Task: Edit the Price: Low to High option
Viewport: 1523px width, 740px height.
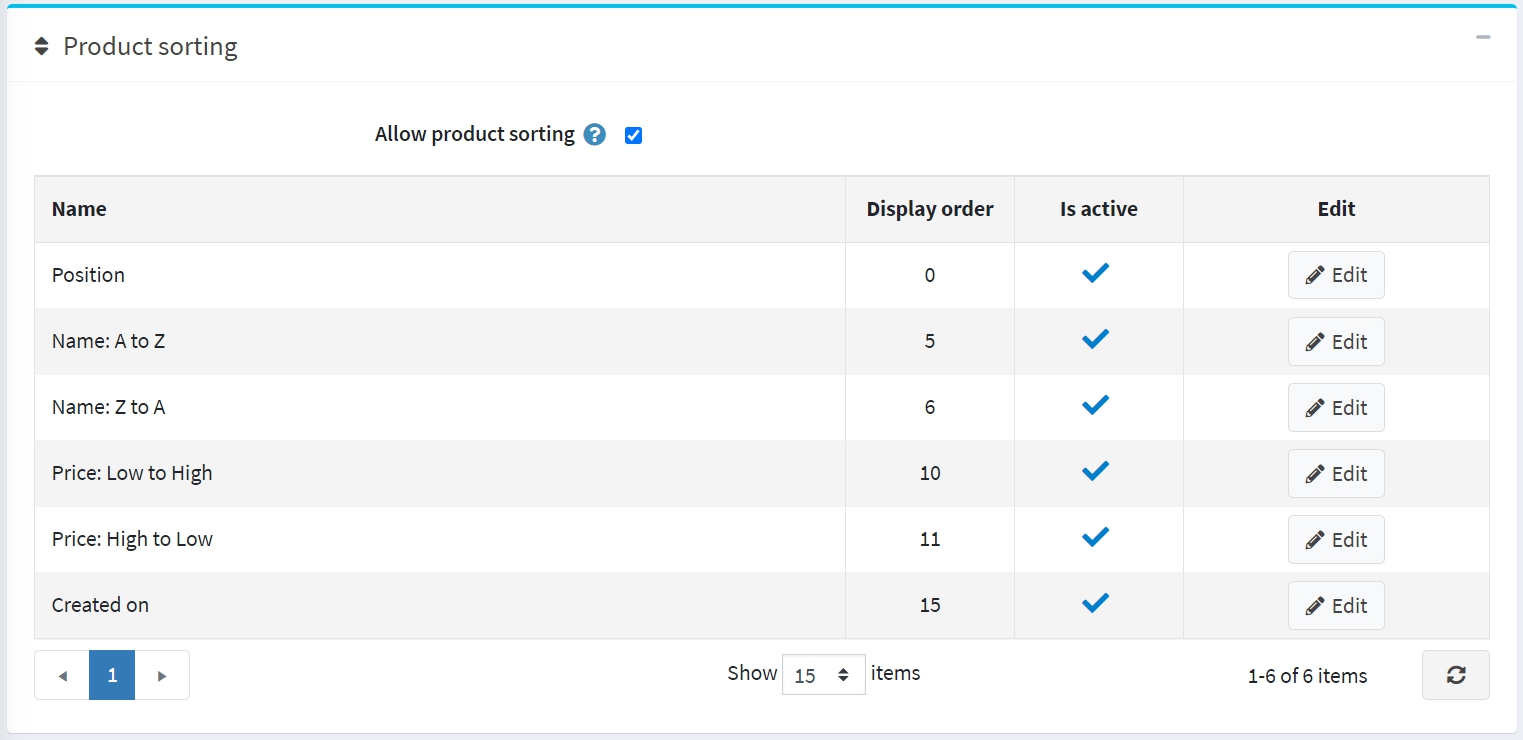Action: pyautogui.click(x=1335, y=473)
